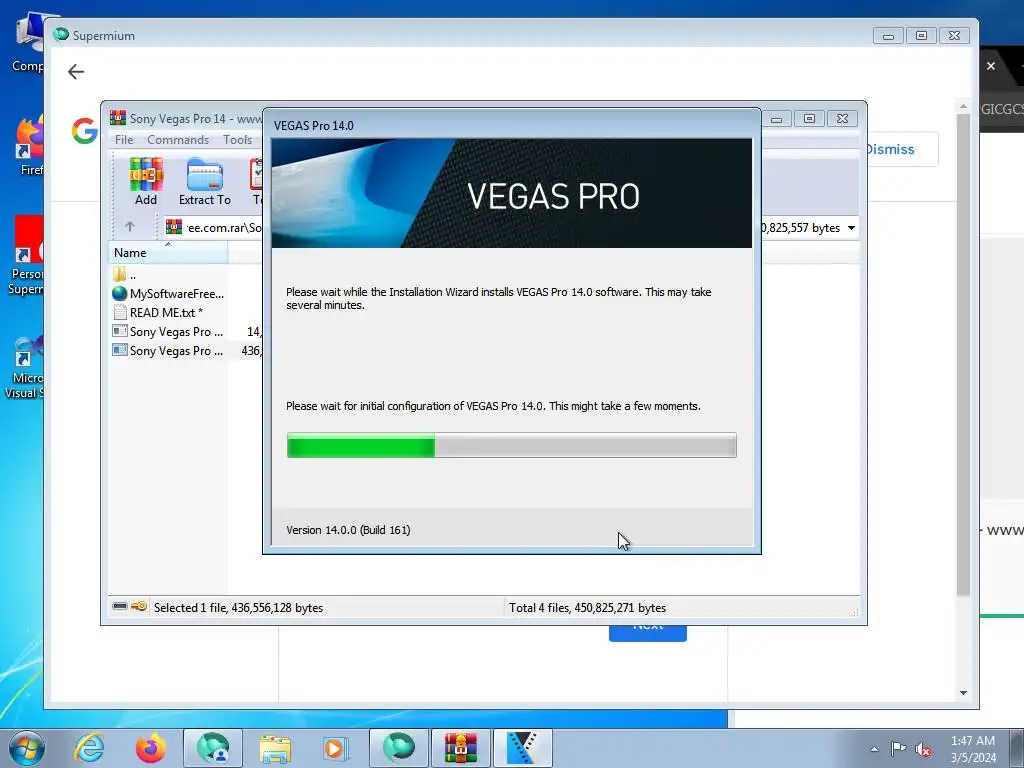Screen dimensions: 1024x768
Task: Open the File menu in WinRAR
Action: 123,140
